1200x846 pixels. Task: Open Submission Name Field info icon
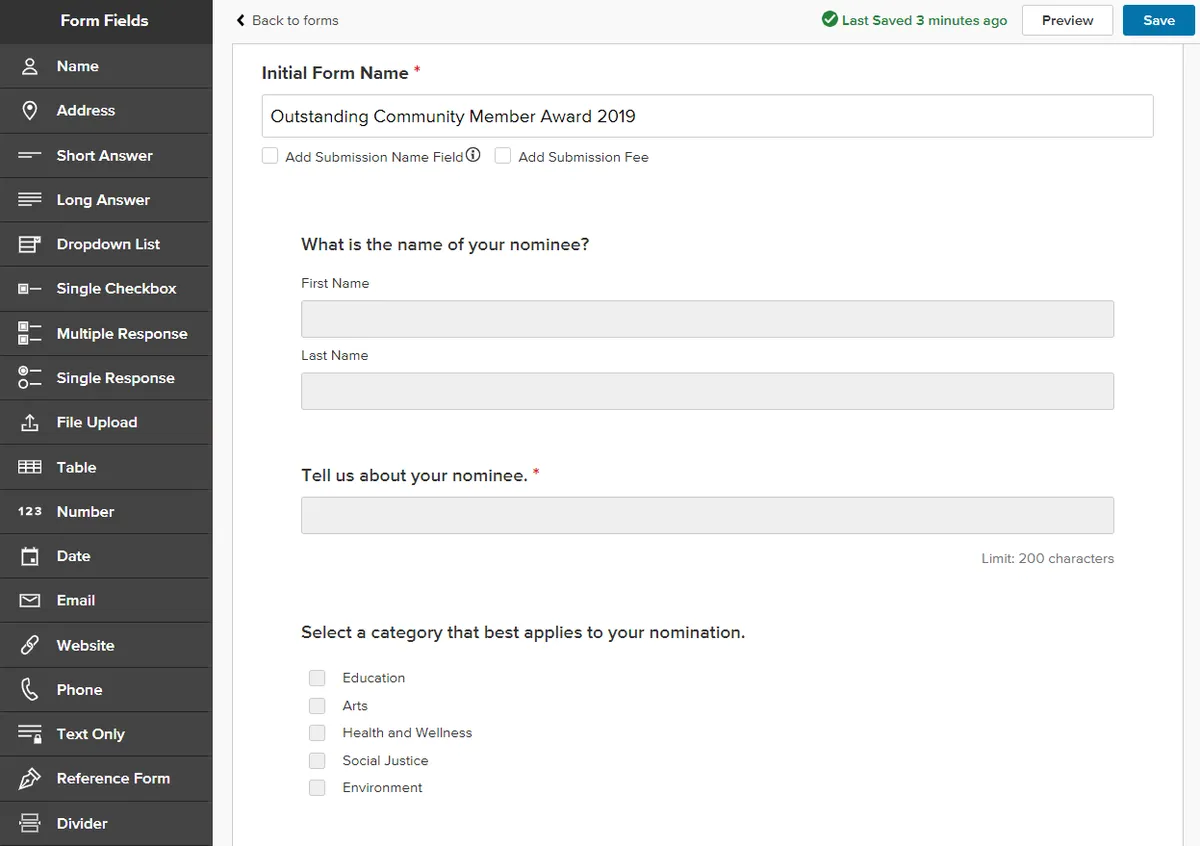473,155
